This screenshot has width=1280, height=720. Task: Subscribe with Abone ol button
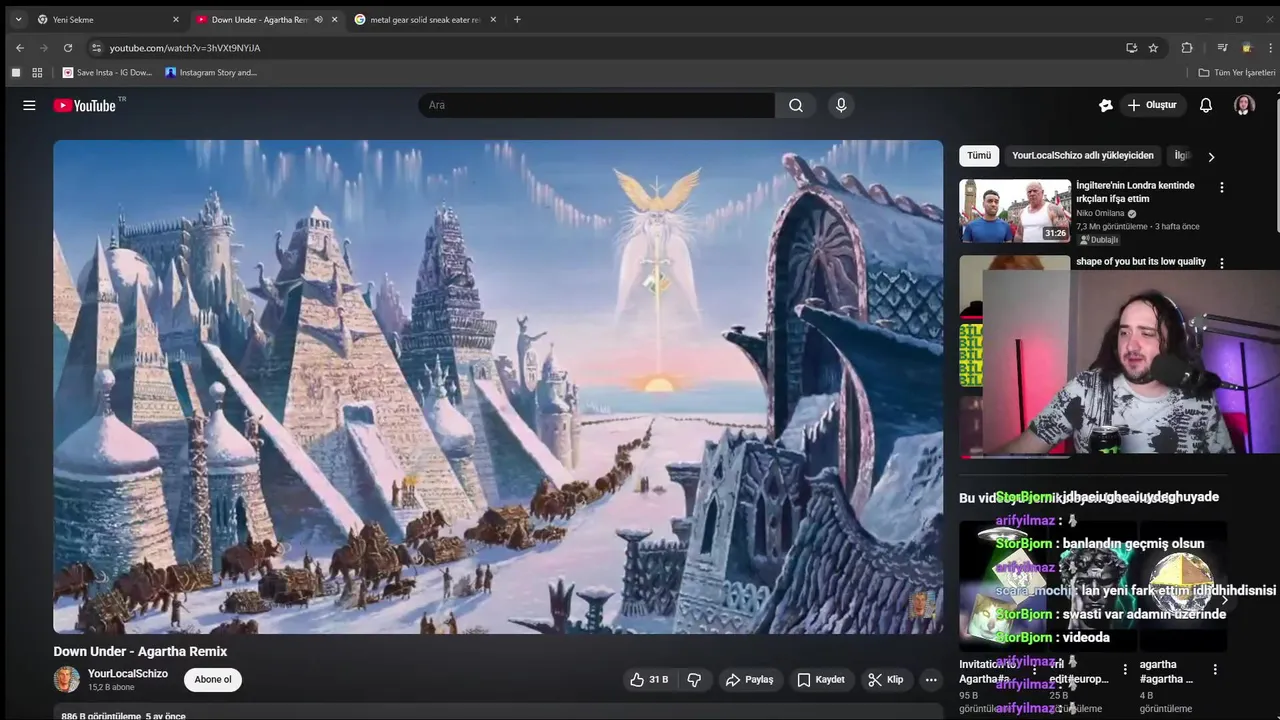[213, 680]
